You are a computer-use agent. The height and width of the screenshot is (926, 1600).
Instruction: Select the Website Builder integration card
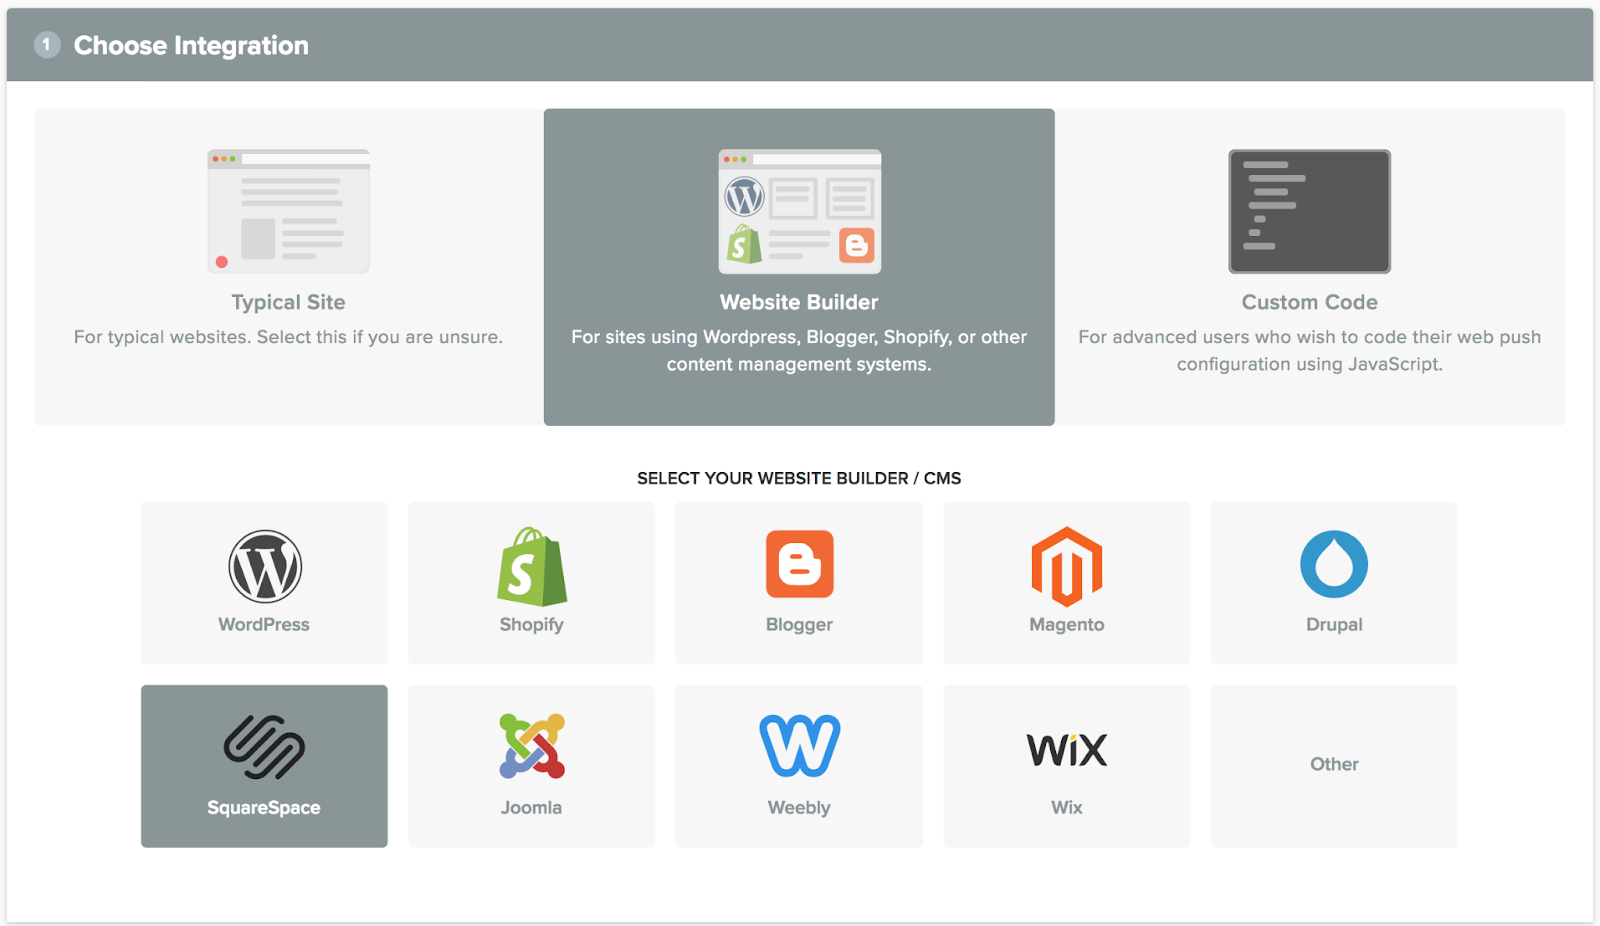(799, 267)
